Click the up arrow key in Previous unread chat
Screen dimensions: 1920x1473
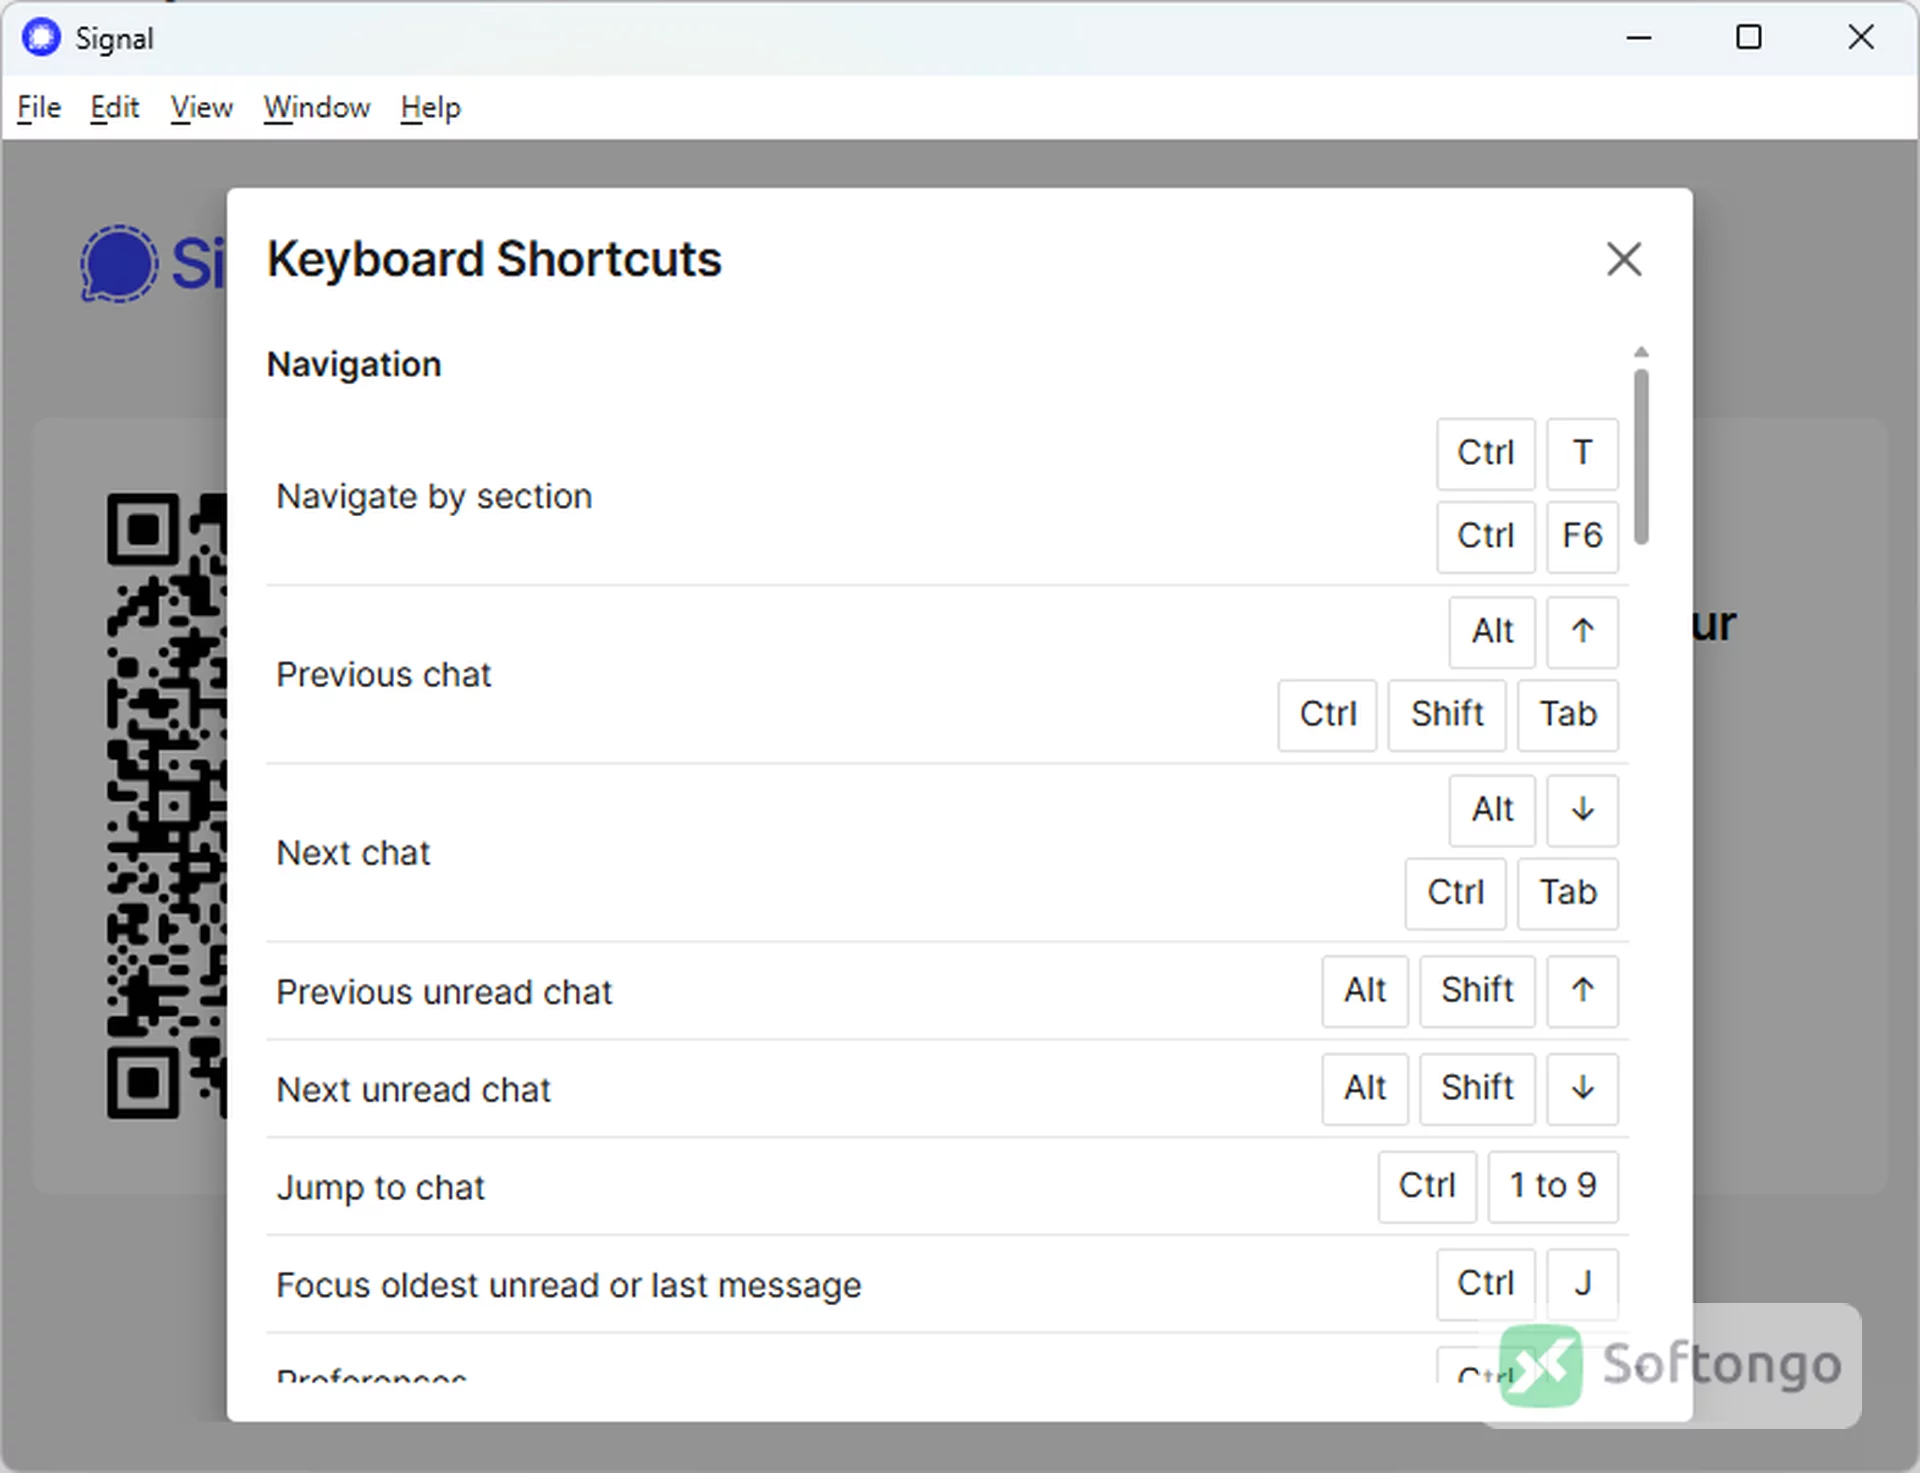1582,991
